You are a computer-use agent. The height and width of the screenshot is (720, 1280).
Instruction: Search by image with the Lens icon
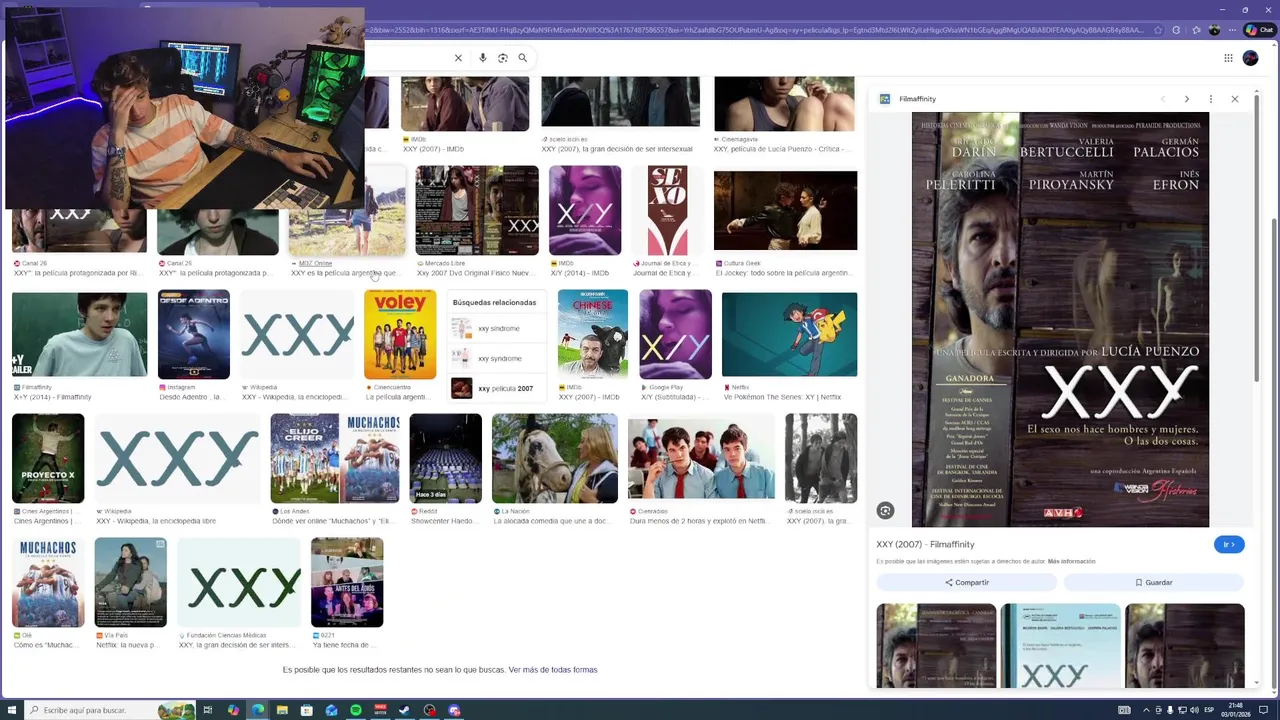pyautogui.click(x=503, y=58)
